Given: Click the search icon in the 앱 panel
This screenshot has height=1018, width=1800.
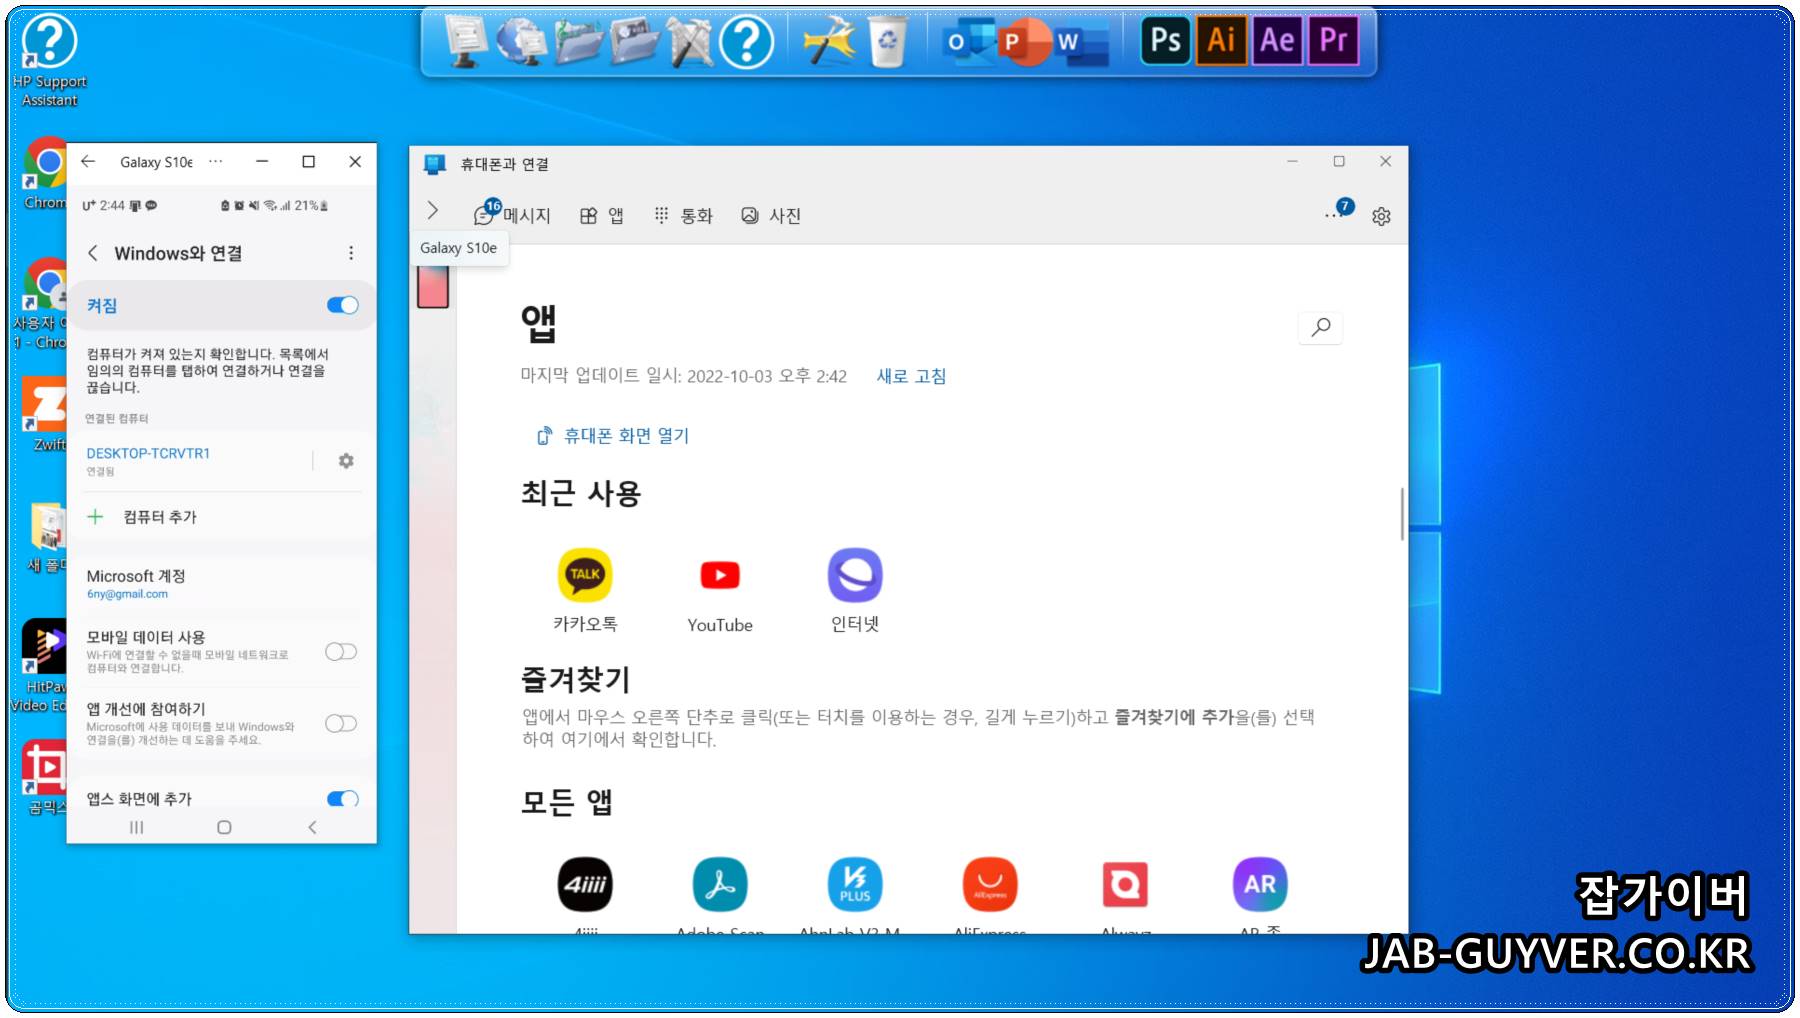Looking at the screenshot, I should coord(1320,327).
